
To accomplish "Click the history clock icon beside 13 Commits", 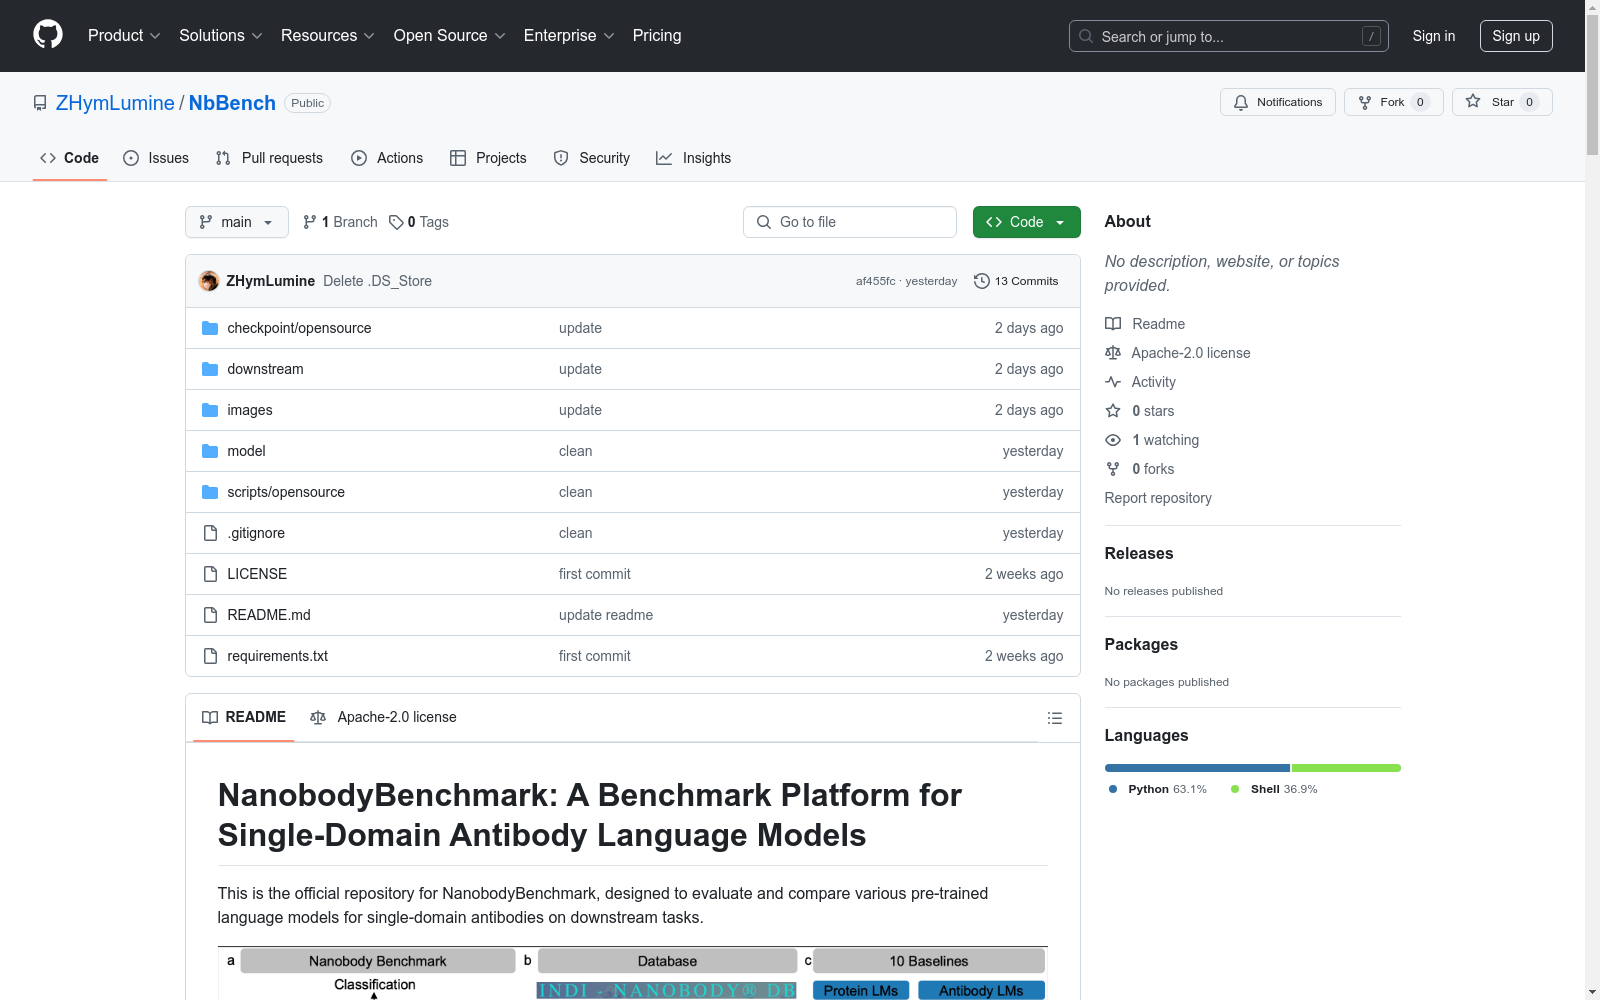I will point(982,281).
